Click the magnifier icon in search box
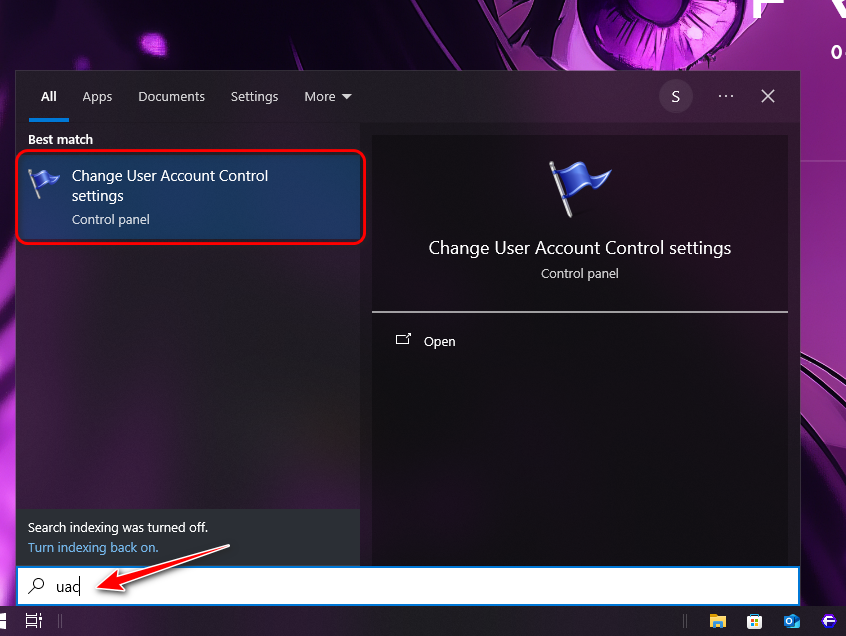 point(36,586)
